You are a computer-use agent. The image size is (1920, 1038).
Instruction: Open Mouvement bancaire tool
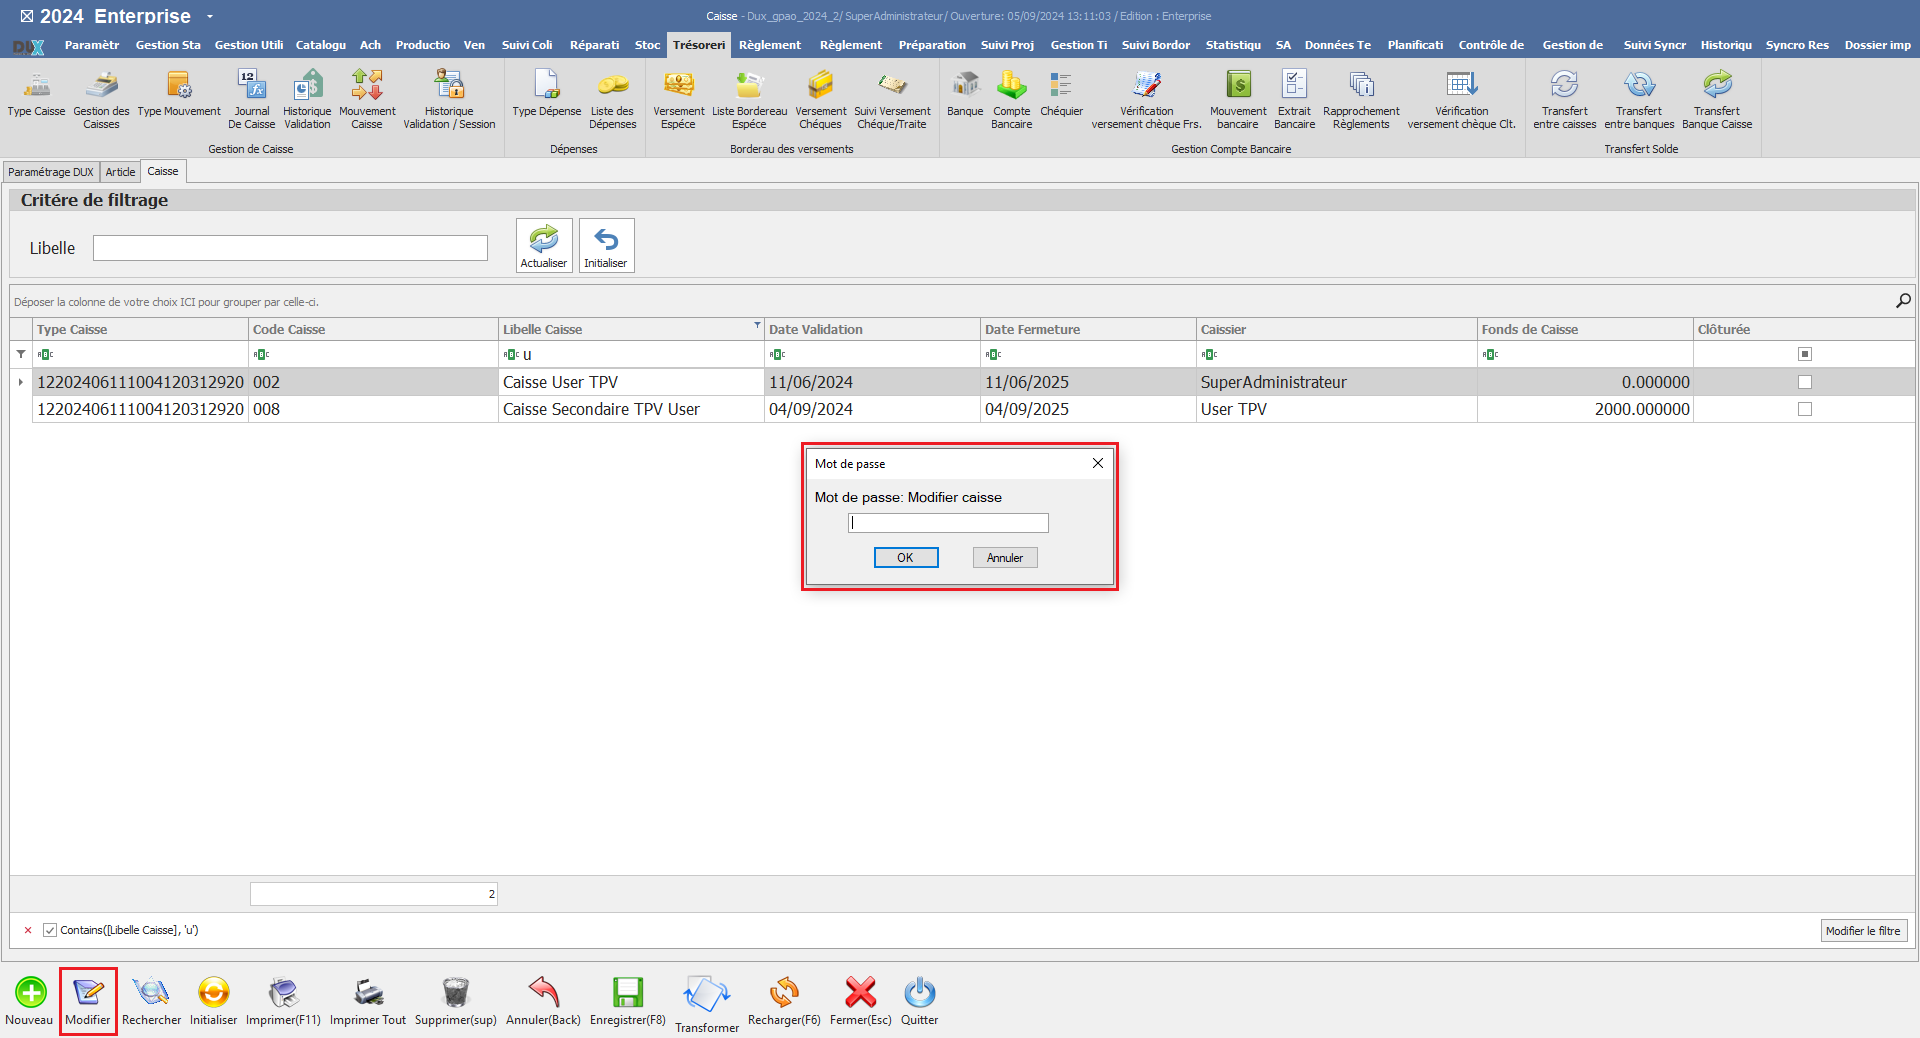tap(1238, 99)
